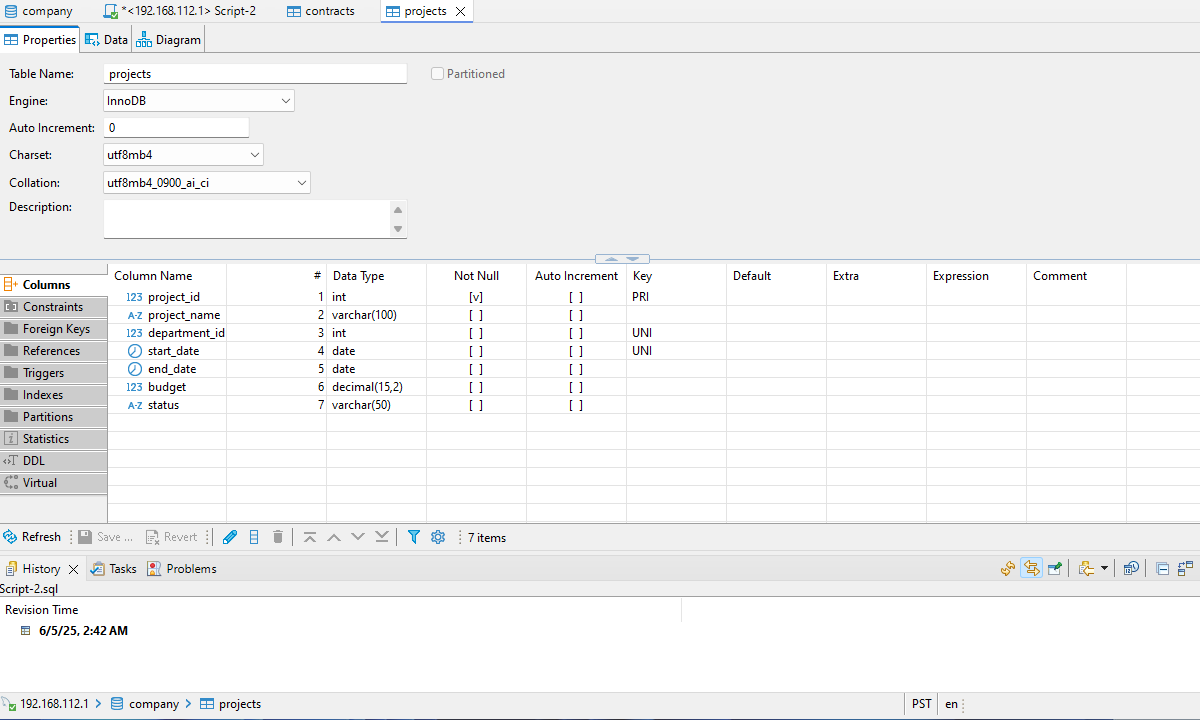
Task: Open History filter mode dropdown arrow
Action: (x=1104, y=568)
